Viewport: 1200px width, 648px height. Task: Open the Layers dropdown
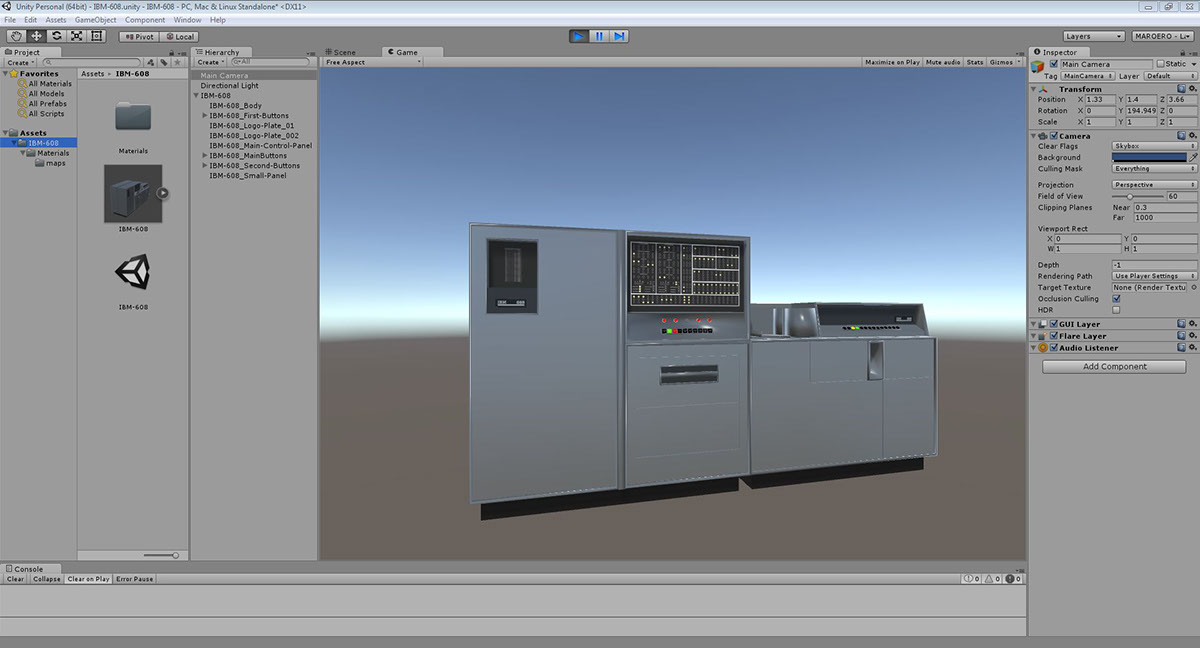[x=1093, y=36]
